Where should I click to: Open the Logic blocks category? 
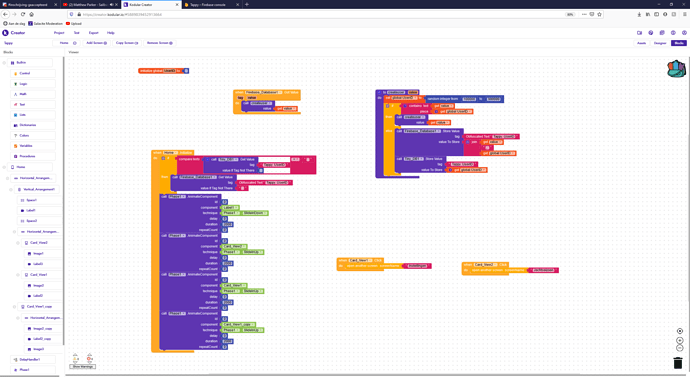(x=33, y=84)
